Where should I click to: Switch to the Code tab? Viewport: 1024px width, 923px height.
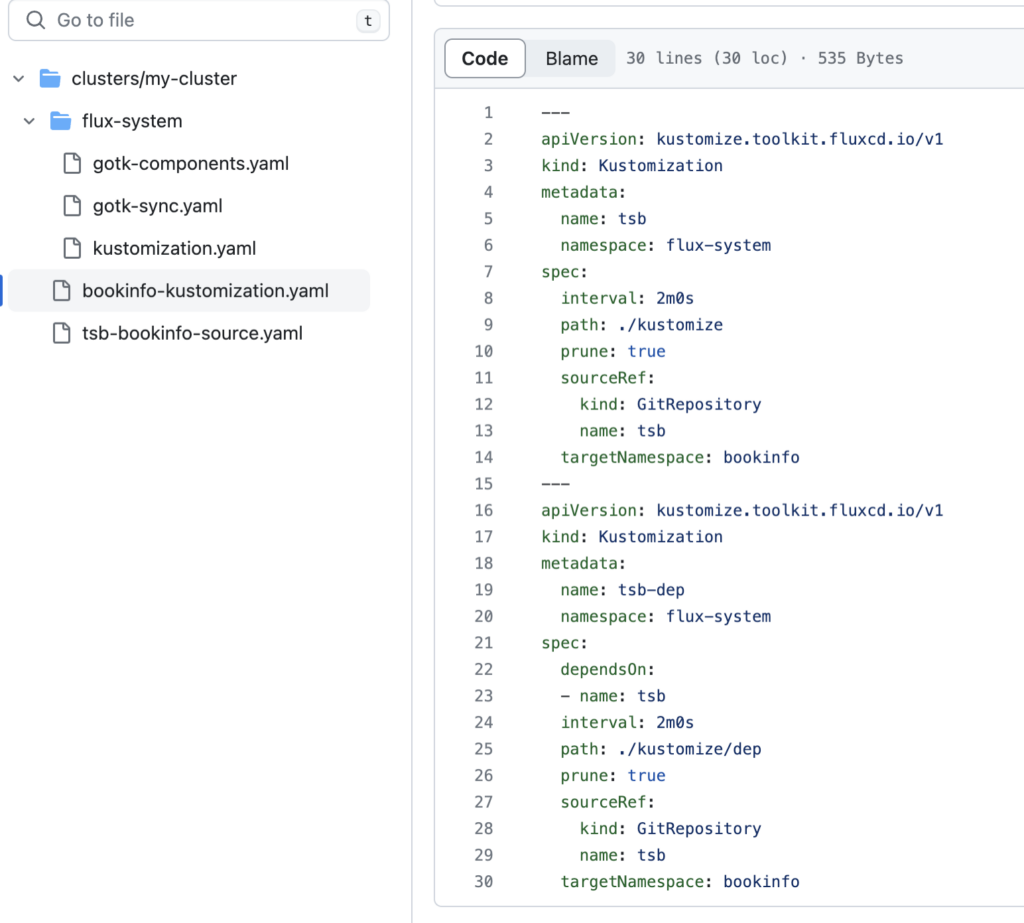click(x=485, y=58)
